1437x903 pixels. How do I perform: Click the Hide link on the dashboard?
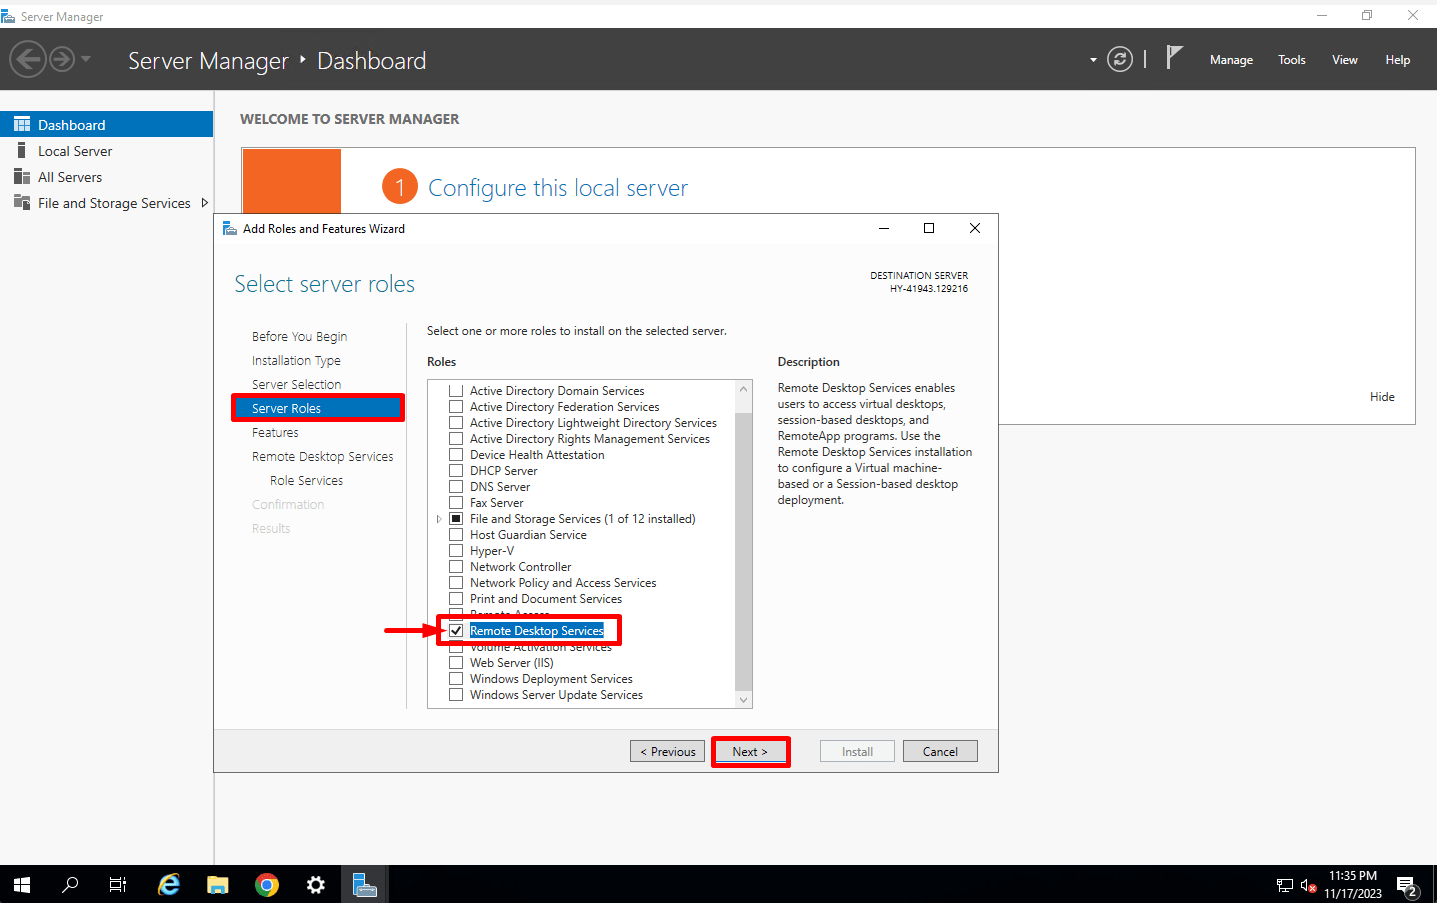(x=1382, y=396)
